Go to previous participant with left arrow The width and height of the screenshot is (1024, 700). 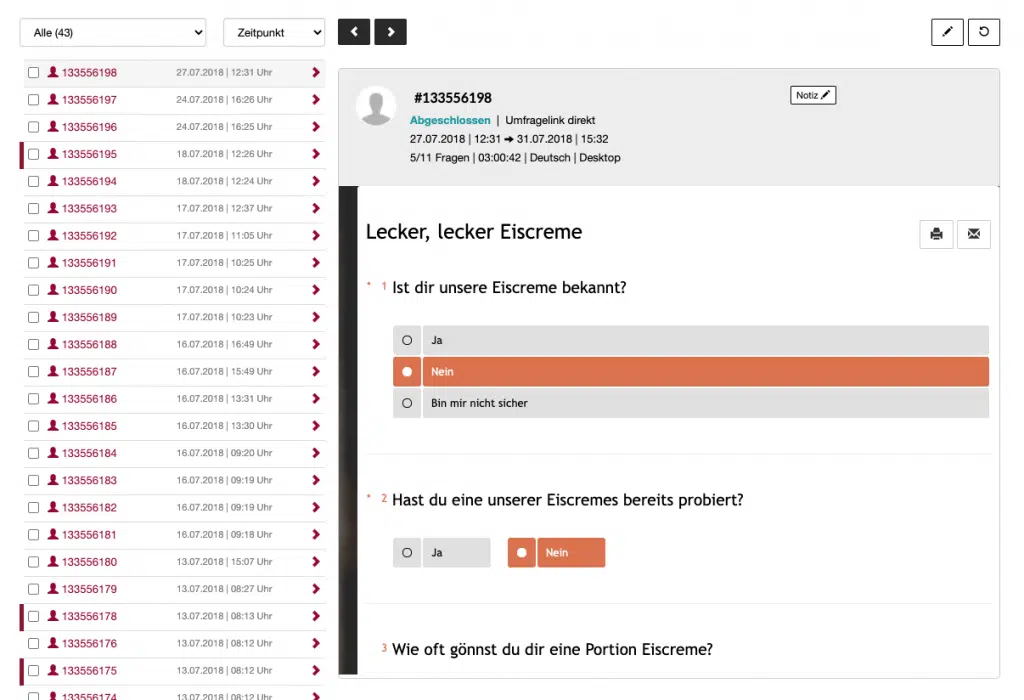354,32
